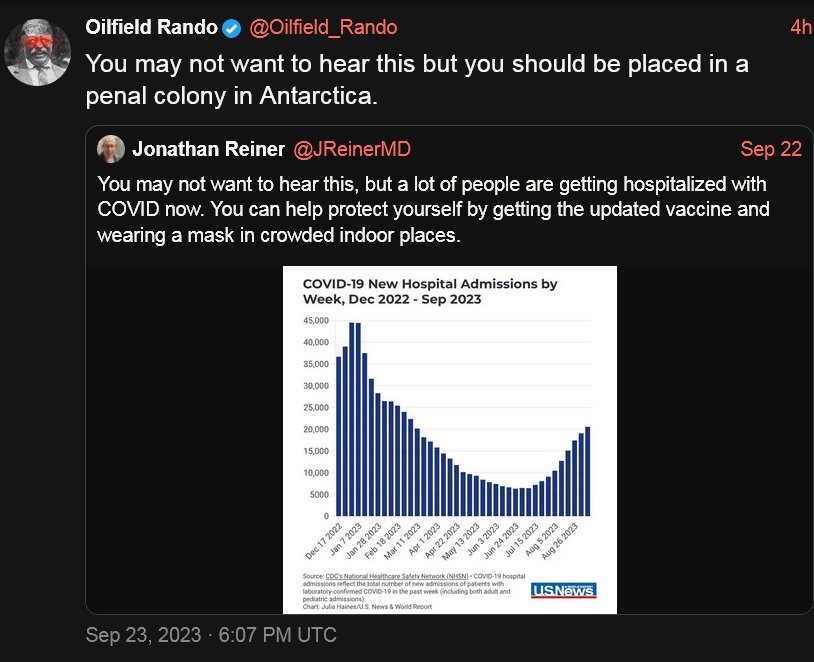Image resolution: width=814 pixels, height=662 pixels.
Task: Click the Chart: Julia Haines credit line
Action: [367, 606]
